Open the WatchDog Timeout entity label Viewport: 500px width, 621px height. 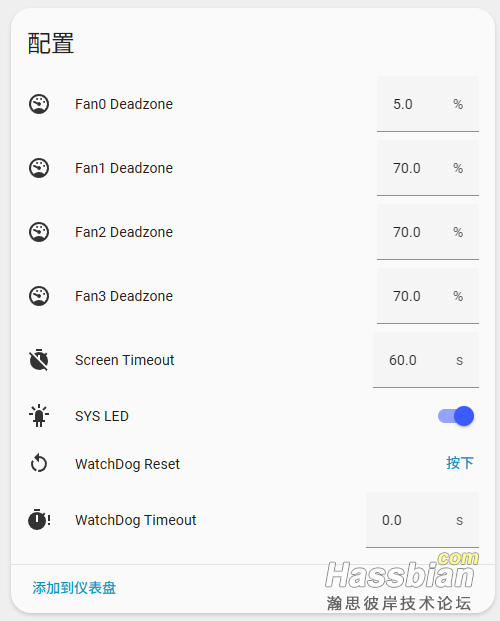pyautogui.click(x=135, y=520)
